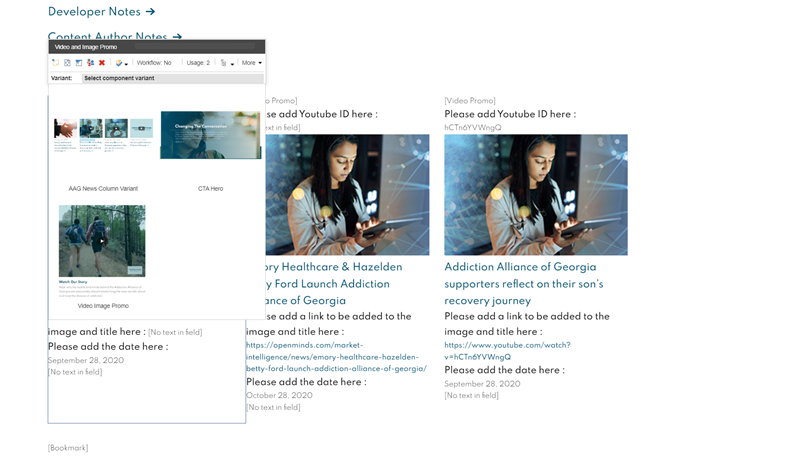Click the Video and Image Promo title bar
The height and width of the screenshot is (464, 800).
(x=157, y=47)
